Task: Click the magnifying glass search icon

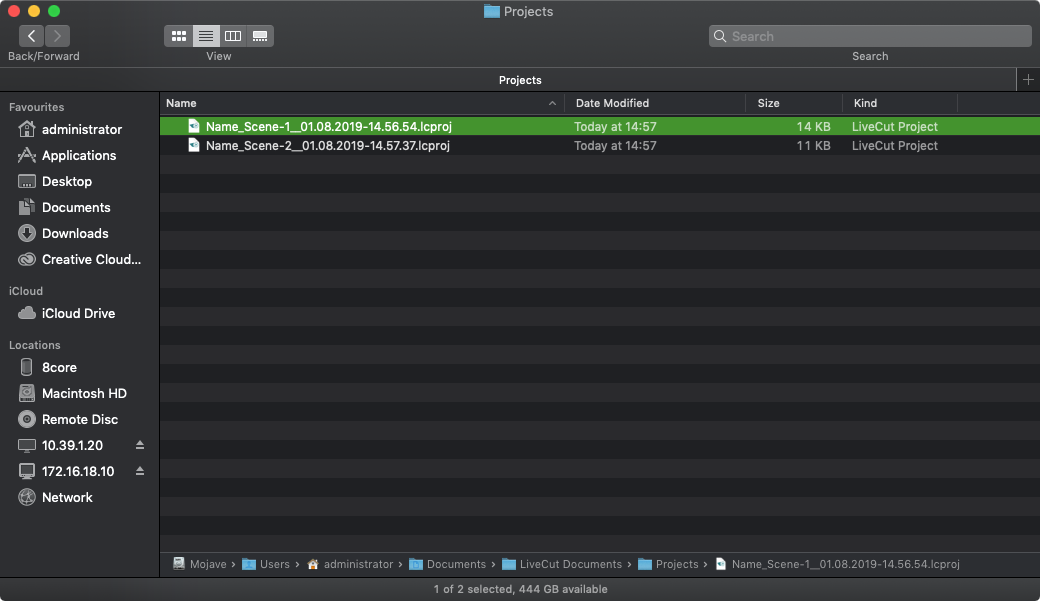Action: (x=720, y=36)
